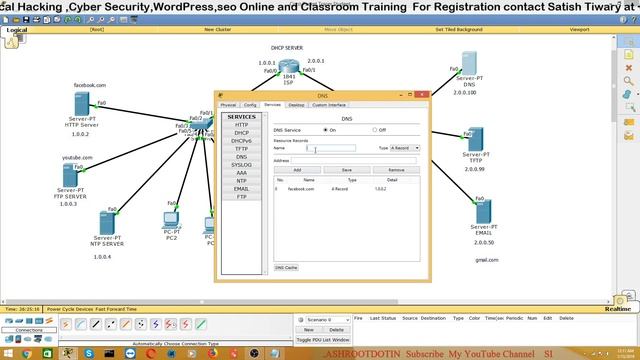This screenshot has height=360, width=640.
Task: Choose the phone cable connection
Action: pos(141,324)
